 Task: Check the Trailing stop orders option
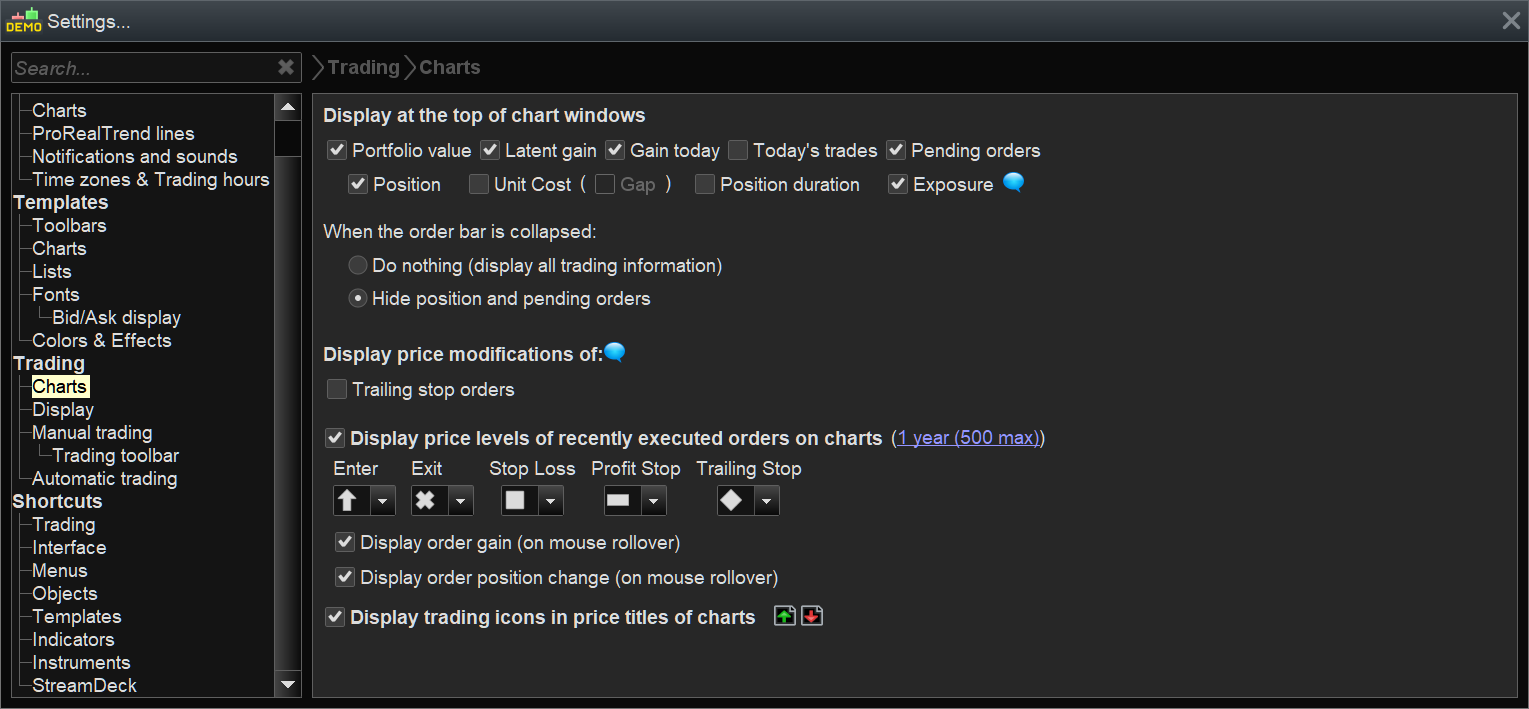tap(337, 389)
